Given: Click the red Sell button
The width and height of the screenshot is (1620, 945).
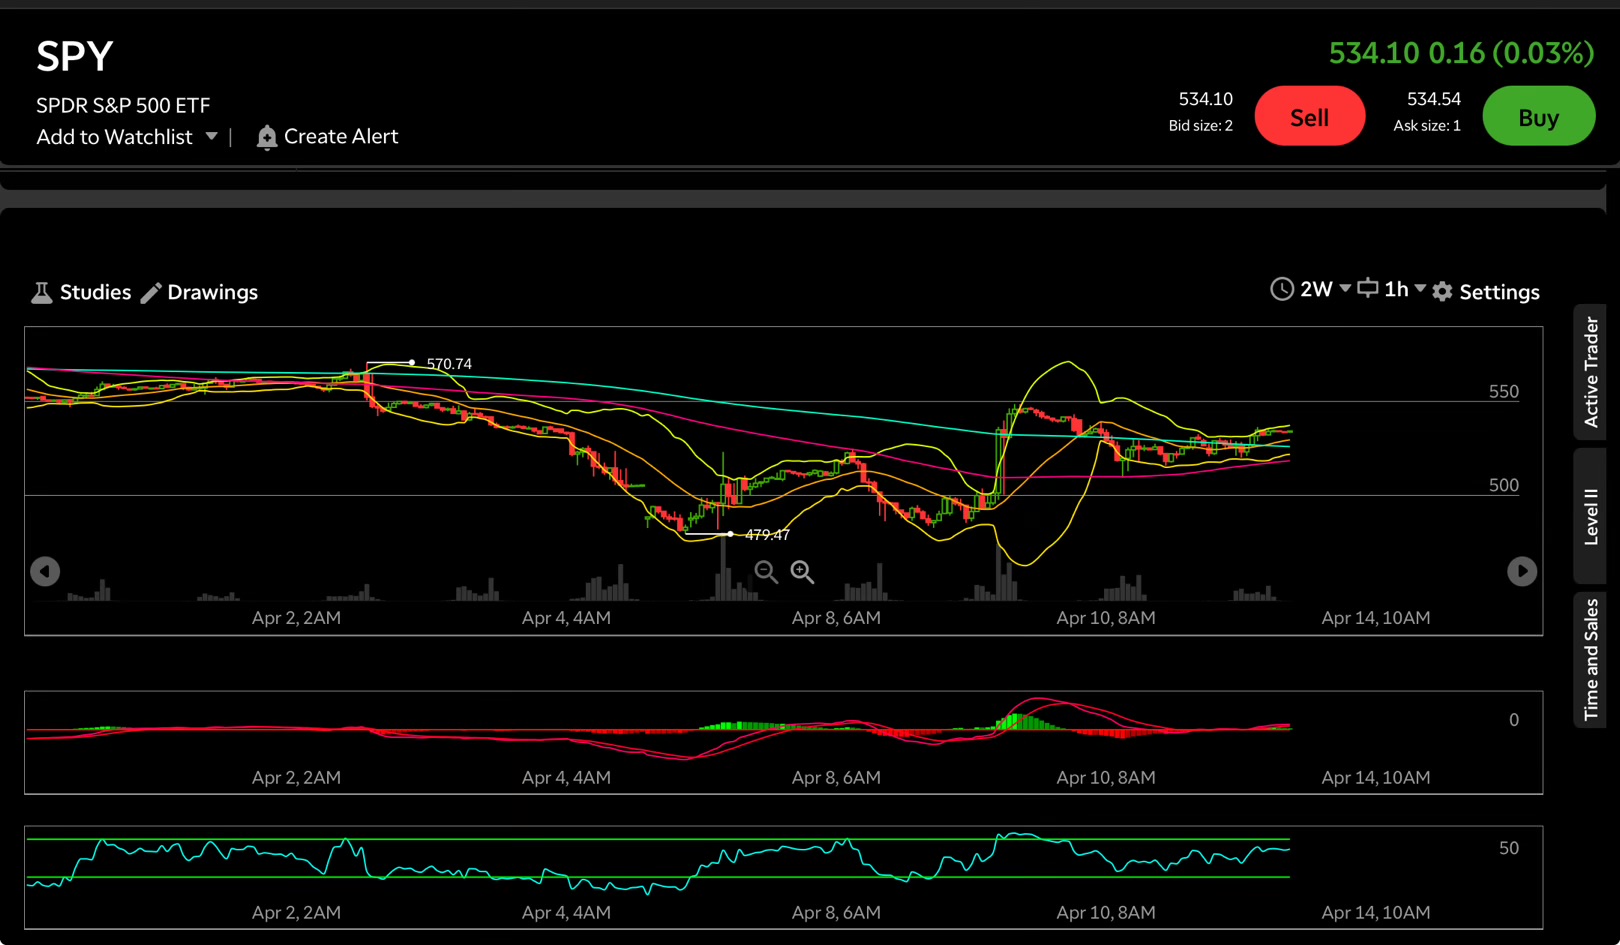Looking at the screenshot, I should [1310, 116].
